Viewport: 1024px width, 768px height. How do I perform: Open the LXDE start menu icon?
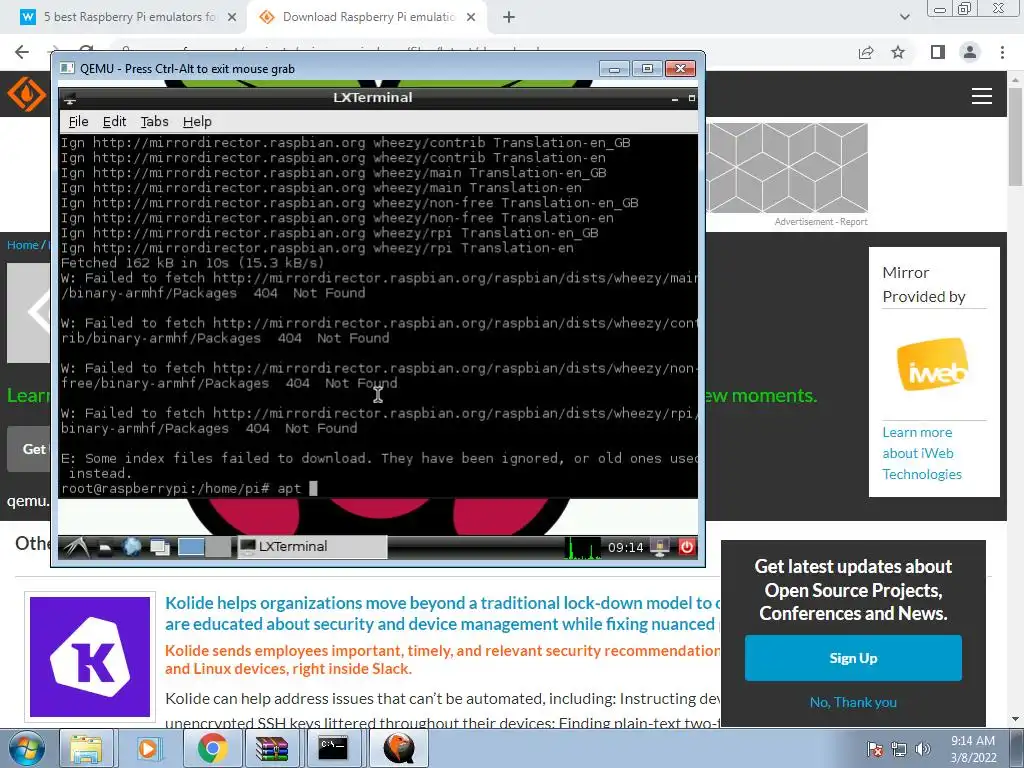[76, 547]
